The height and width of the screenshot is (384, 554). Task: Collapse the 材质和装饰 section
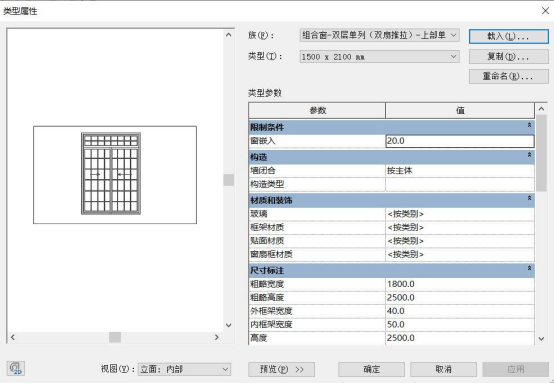point(529,198)
